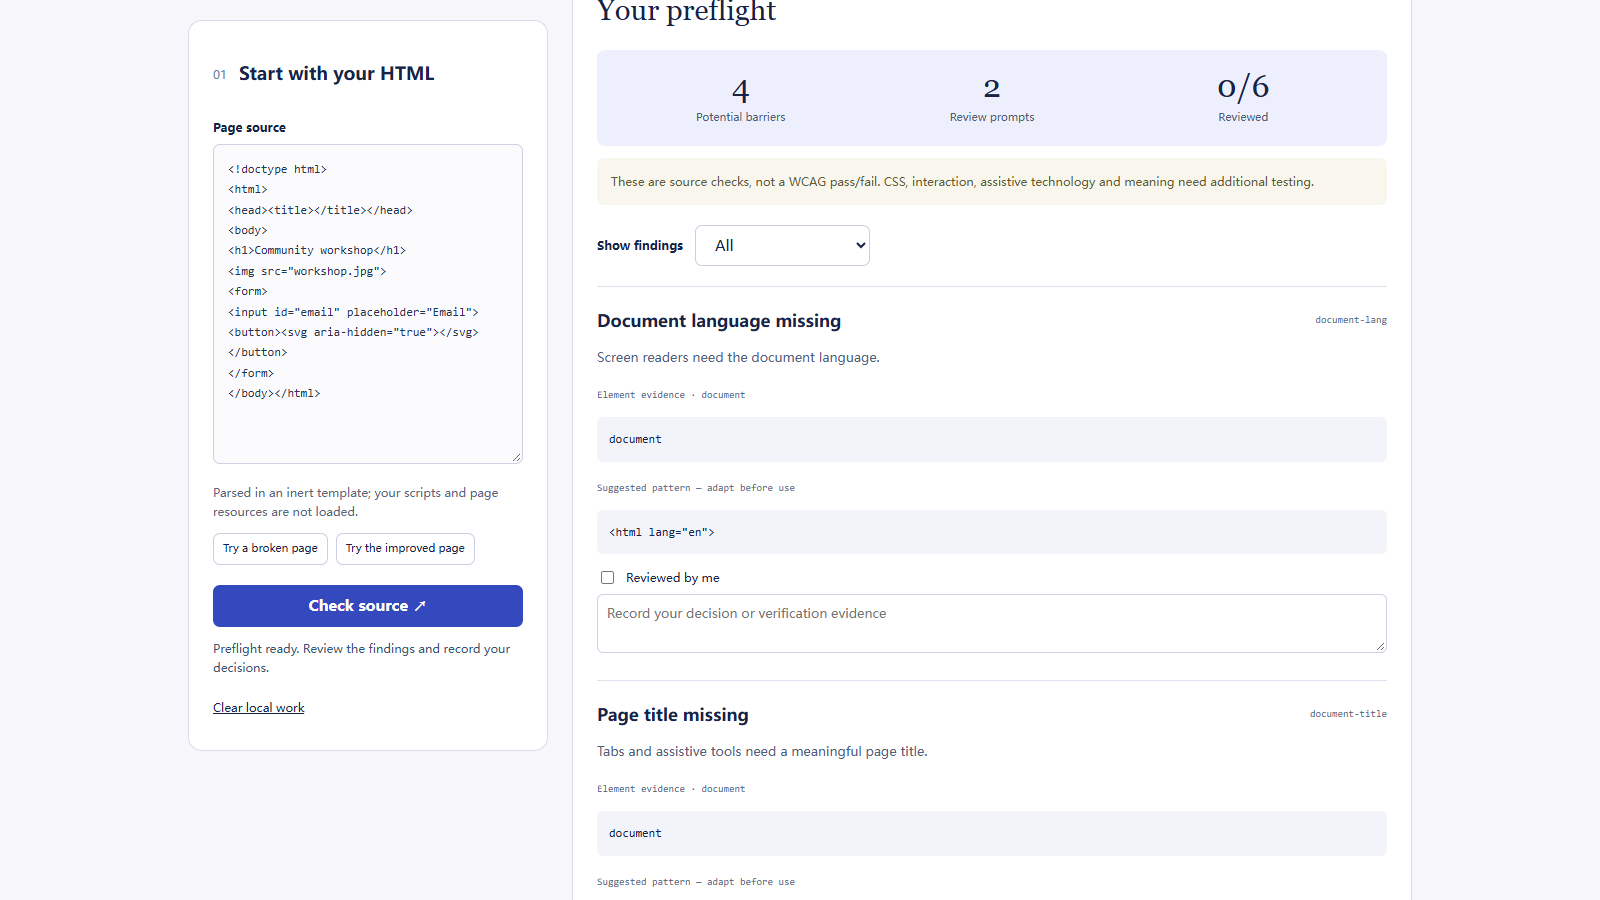
Task: Select the document-title rule identifier
Action: point(1348,714)
